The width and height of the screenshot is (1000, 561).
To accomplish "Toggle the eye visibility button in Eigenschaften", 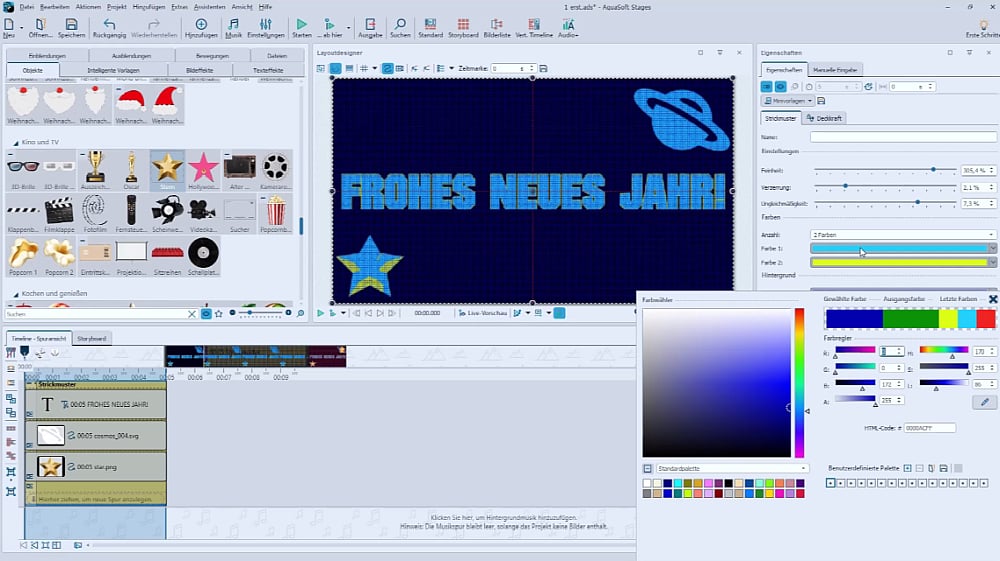I will click(780, 87).
